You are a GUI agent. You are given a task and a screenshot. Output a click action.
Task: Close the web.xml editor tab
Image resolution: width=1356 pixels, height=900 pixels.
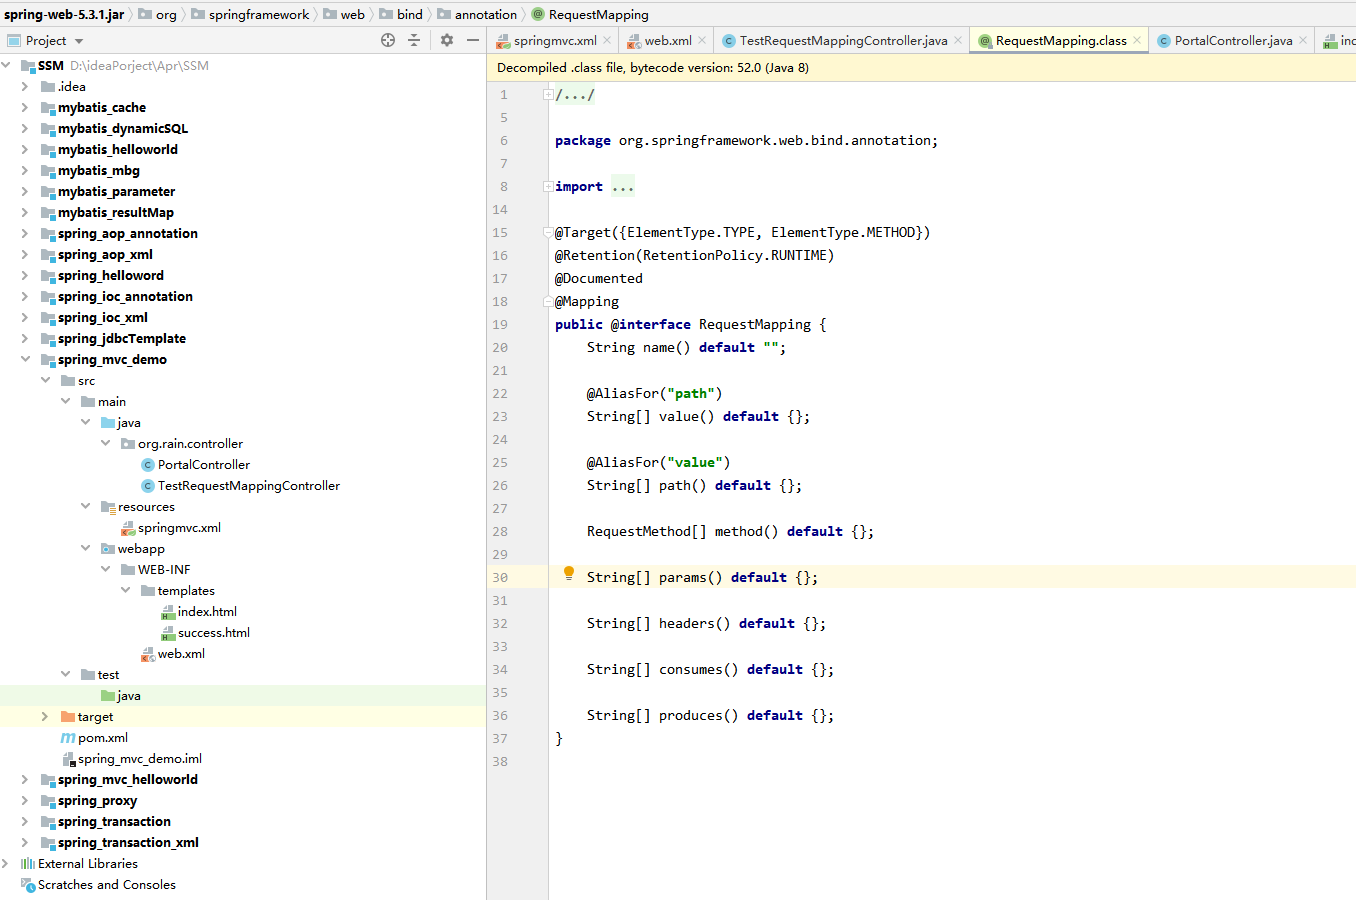click(702, 40)
